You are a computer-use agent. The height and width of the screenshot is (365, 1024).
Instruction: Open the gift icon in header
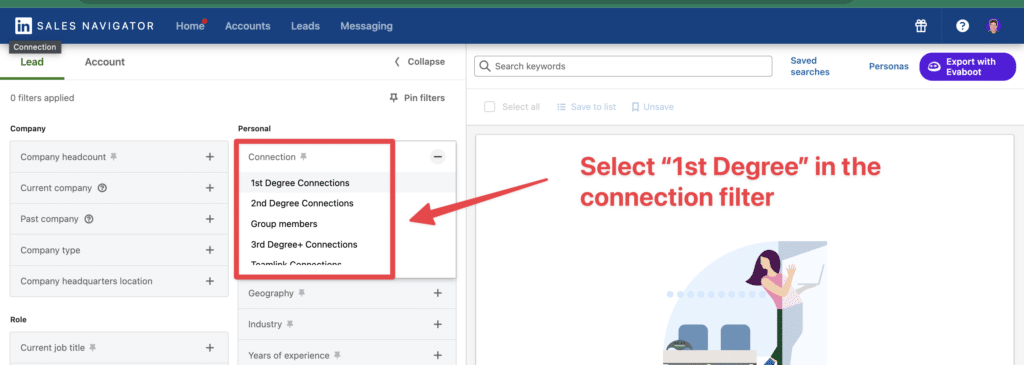pos(921,26)
